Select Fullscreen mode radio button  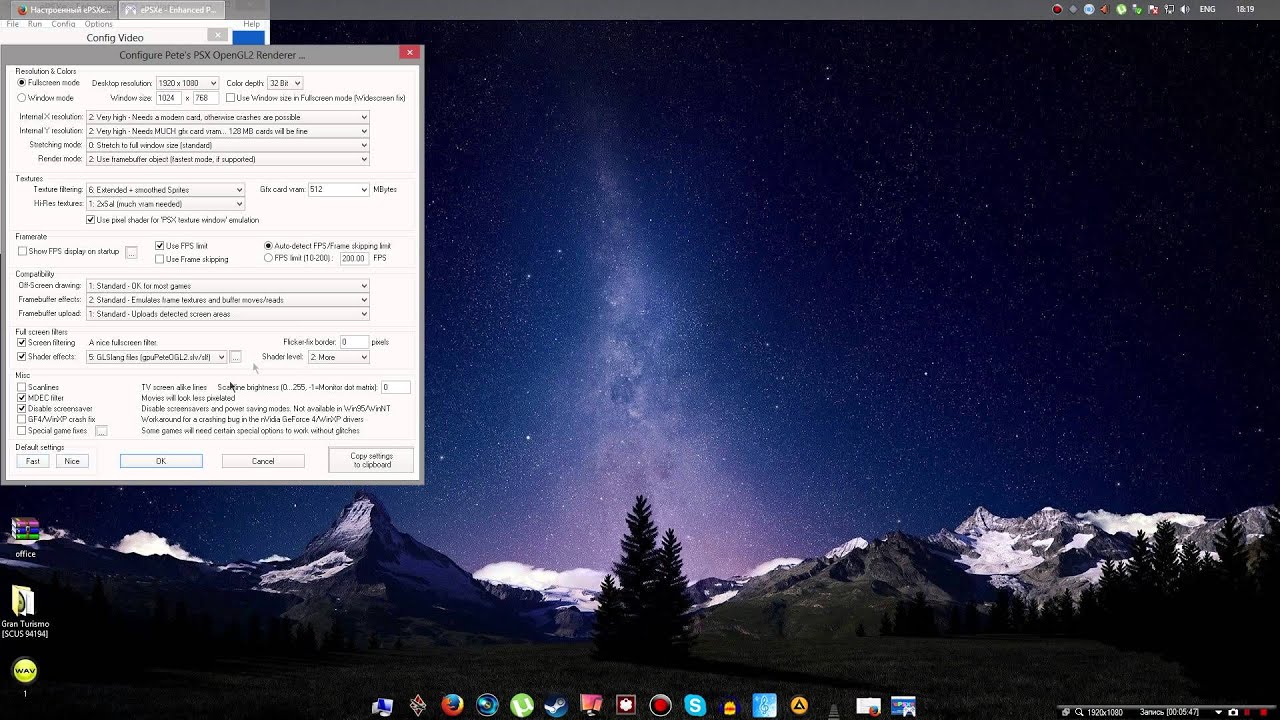[22, 83]
